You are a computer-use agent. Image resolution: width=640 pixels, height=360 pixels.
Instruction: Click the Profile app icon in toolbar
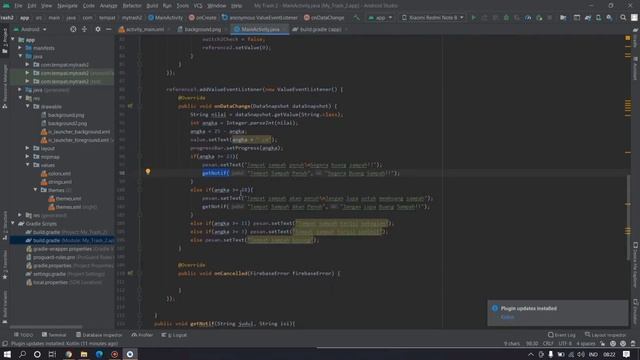pyautogui.click(x=528, y=18)
